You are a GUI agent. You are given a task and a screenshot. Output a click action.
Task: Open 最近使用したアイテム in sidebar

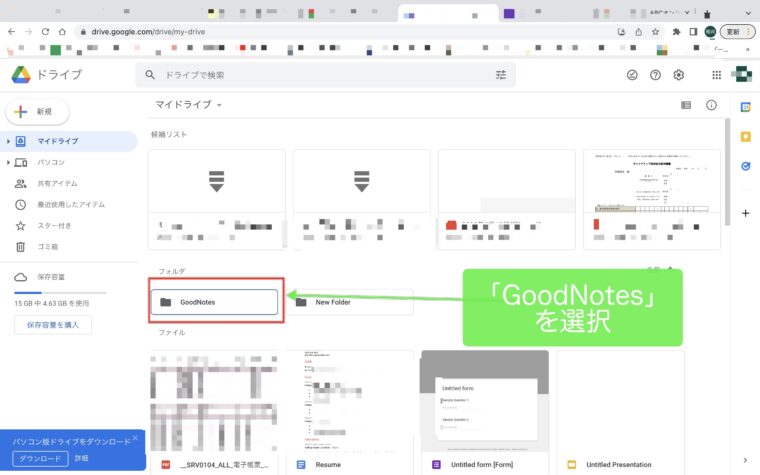[x=69, y=205]
